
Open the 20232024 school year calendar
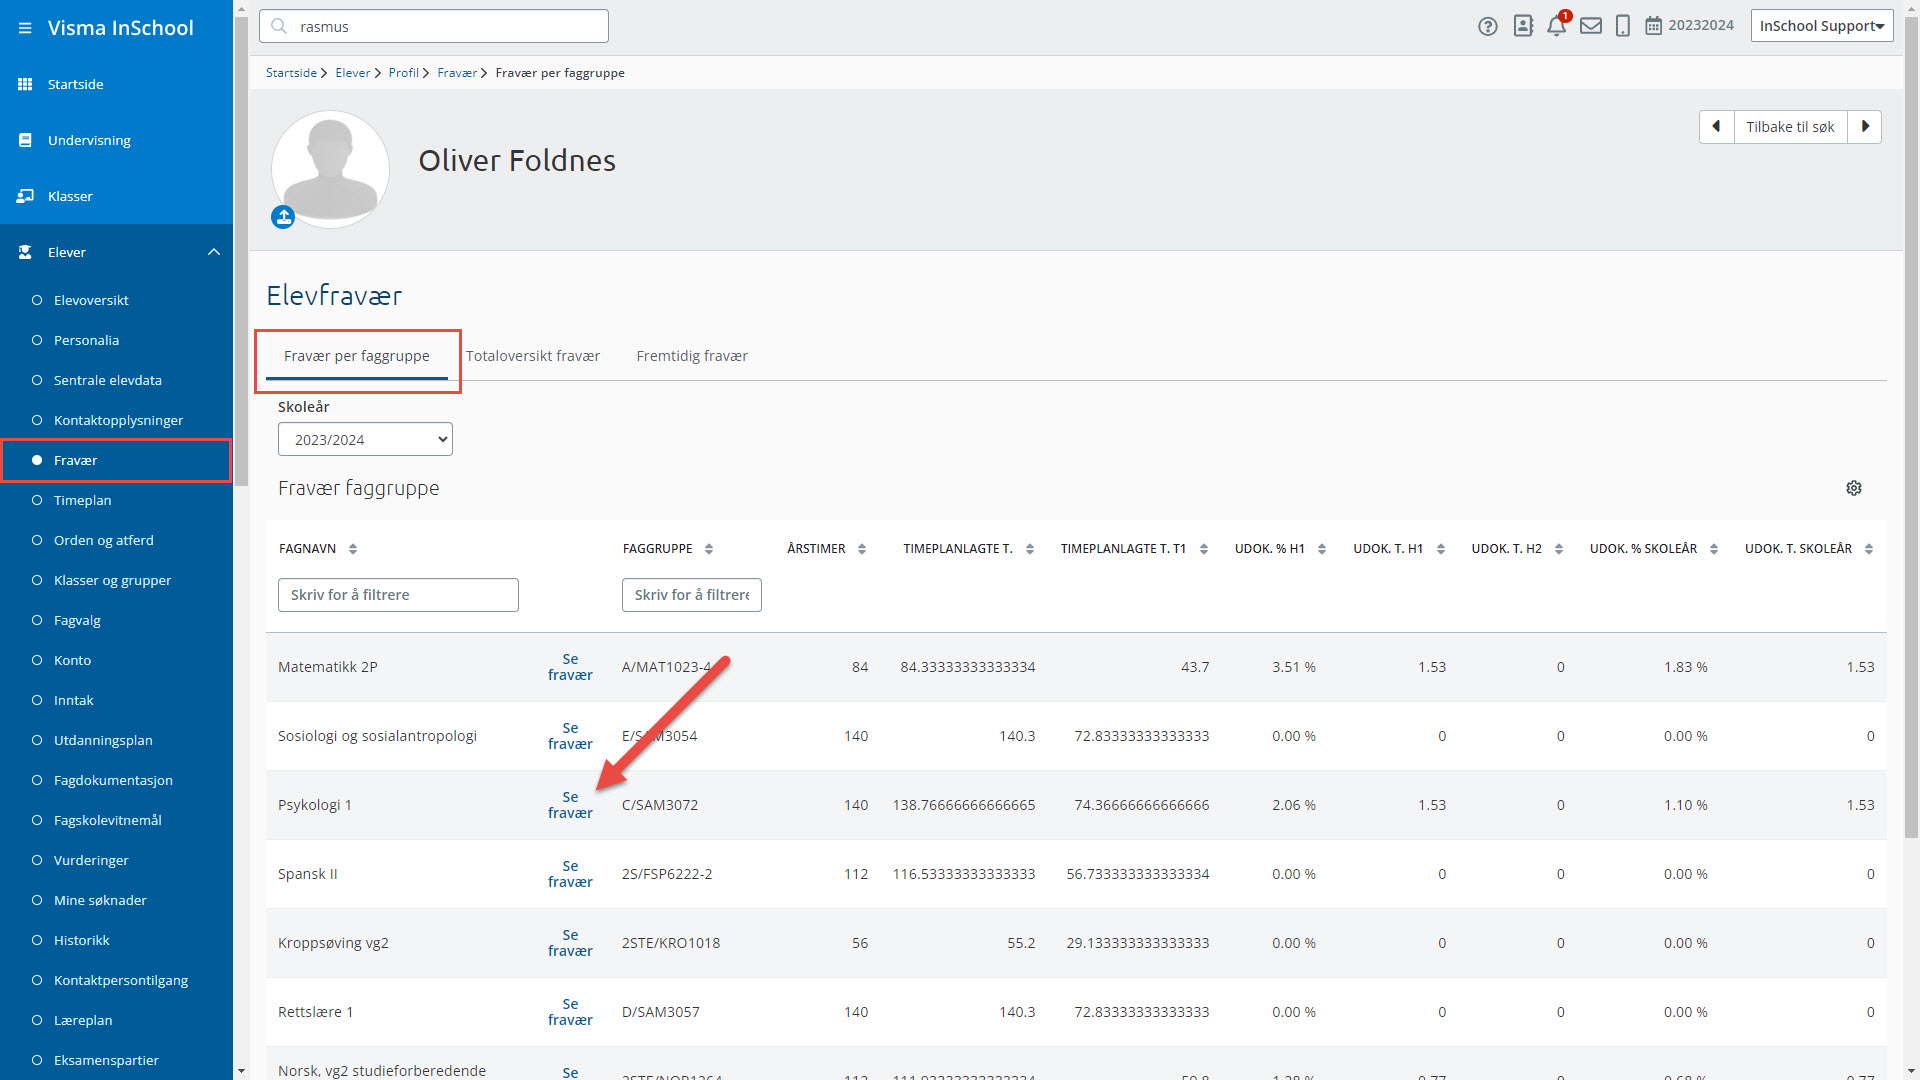(1690, 26)
